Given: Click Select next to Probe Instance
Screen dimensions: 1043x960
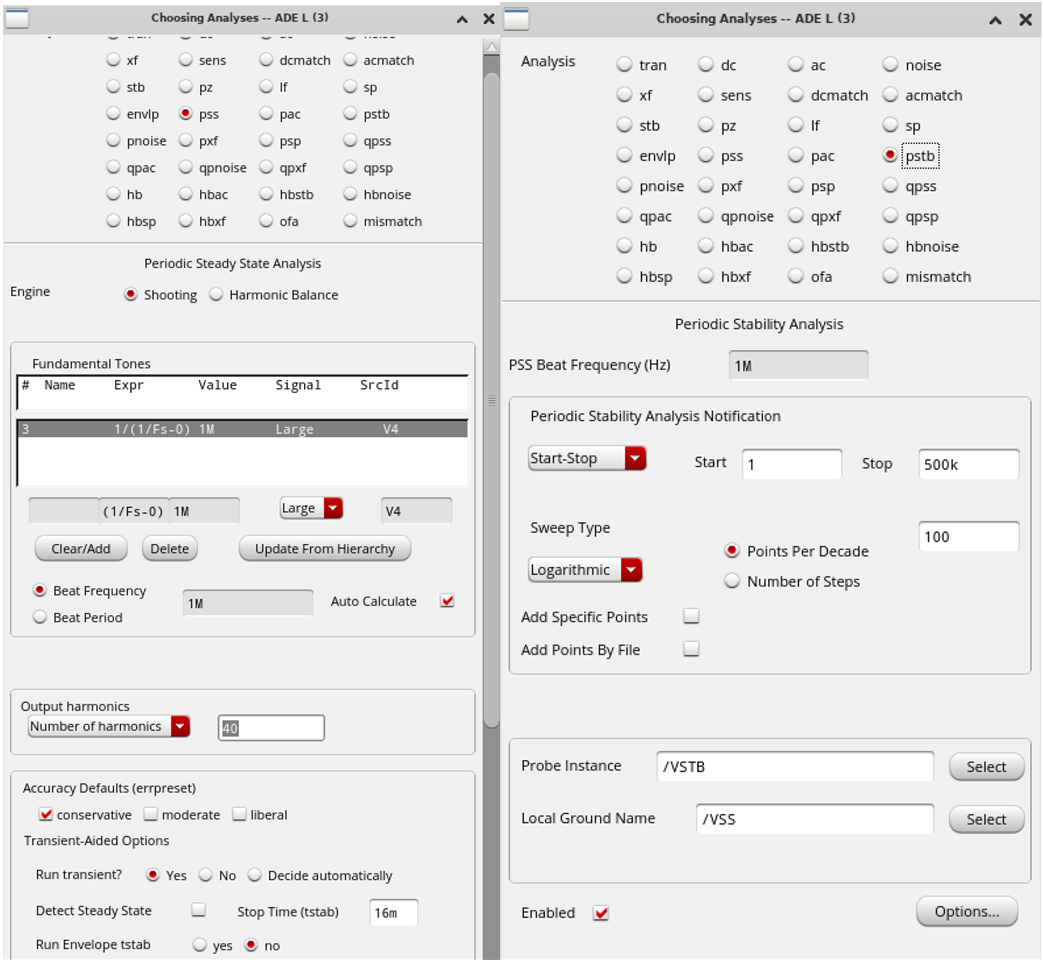Looking at the screenshot, I should click(985, 767).
